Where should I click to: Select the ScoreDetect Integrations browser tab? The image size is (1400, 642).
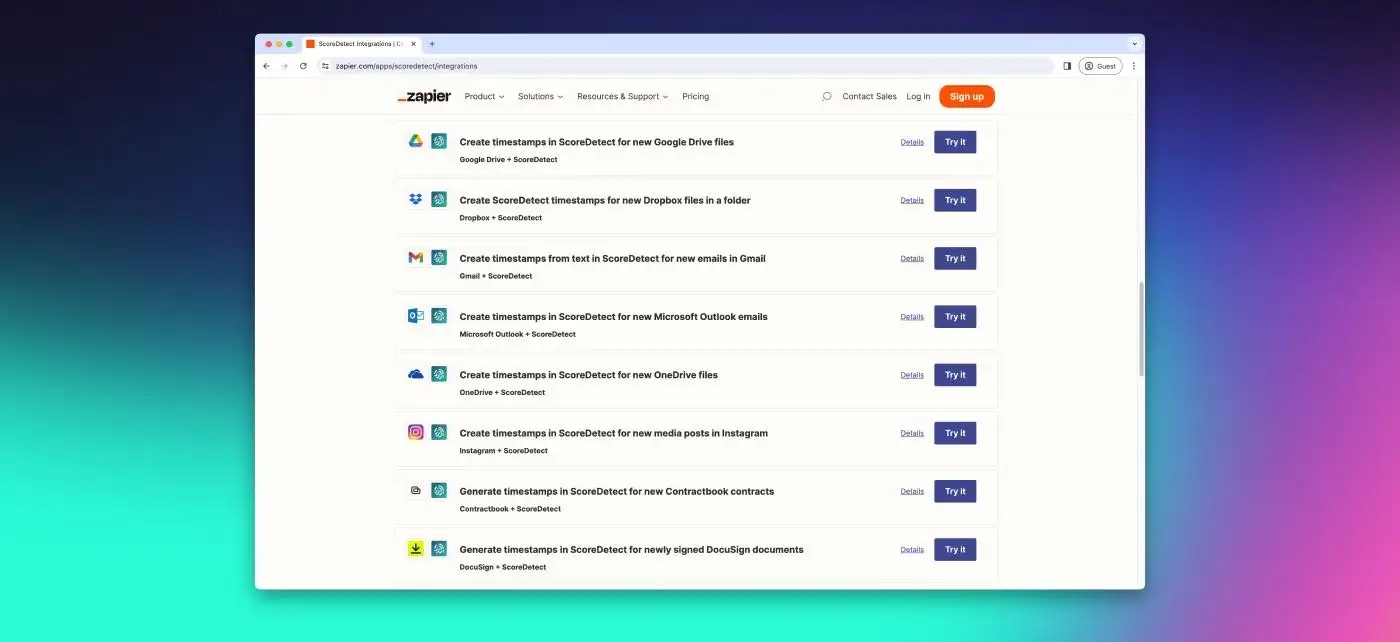point(360,44)
